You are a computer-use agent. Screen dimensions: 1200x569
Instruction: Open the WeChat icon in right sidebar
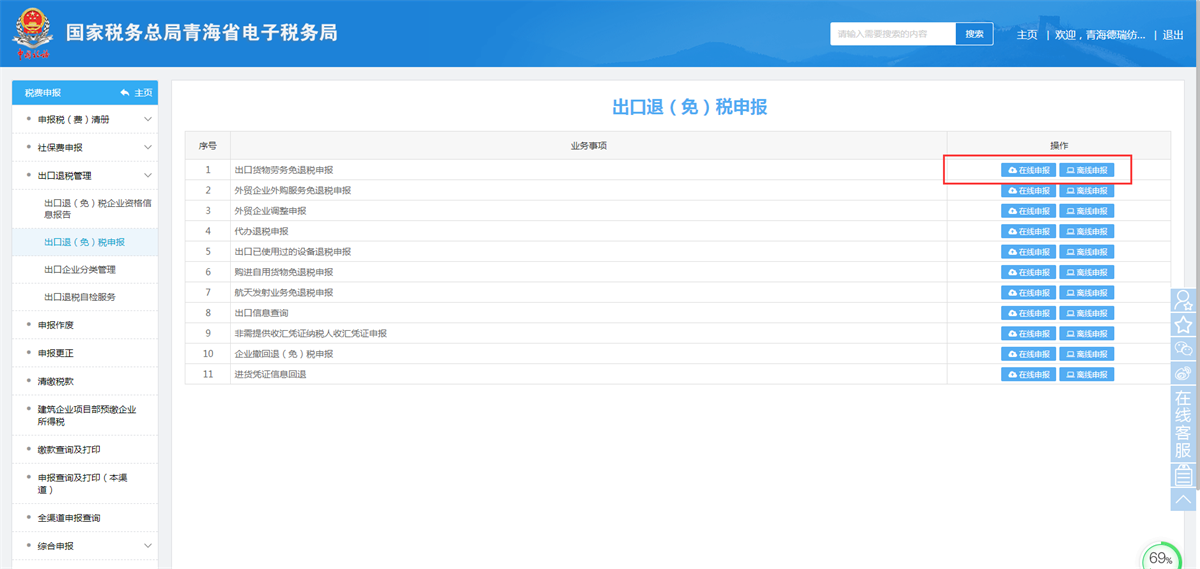1184,349
